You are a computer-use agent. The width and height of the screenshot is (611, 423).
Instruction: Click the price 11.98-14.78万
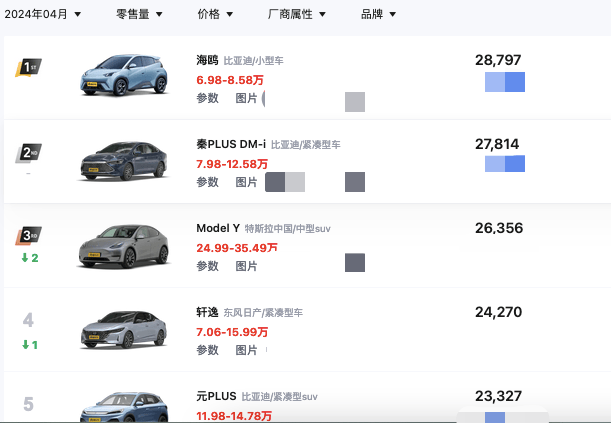coord(234,416)
